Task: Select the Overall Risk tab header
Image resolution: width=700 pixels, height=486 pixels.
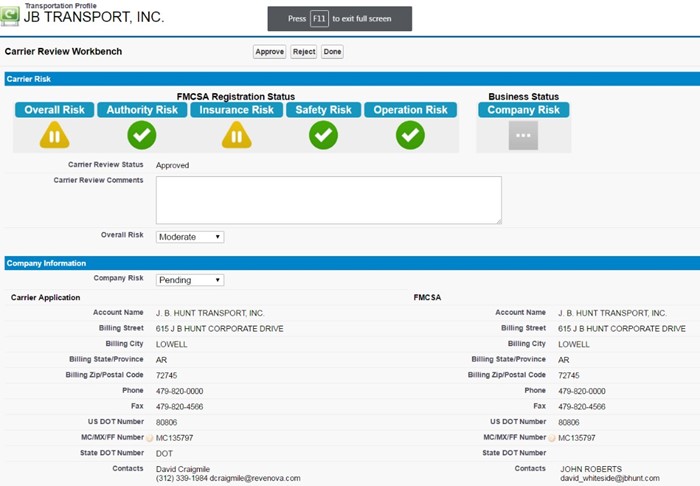Action: (54, 110)
